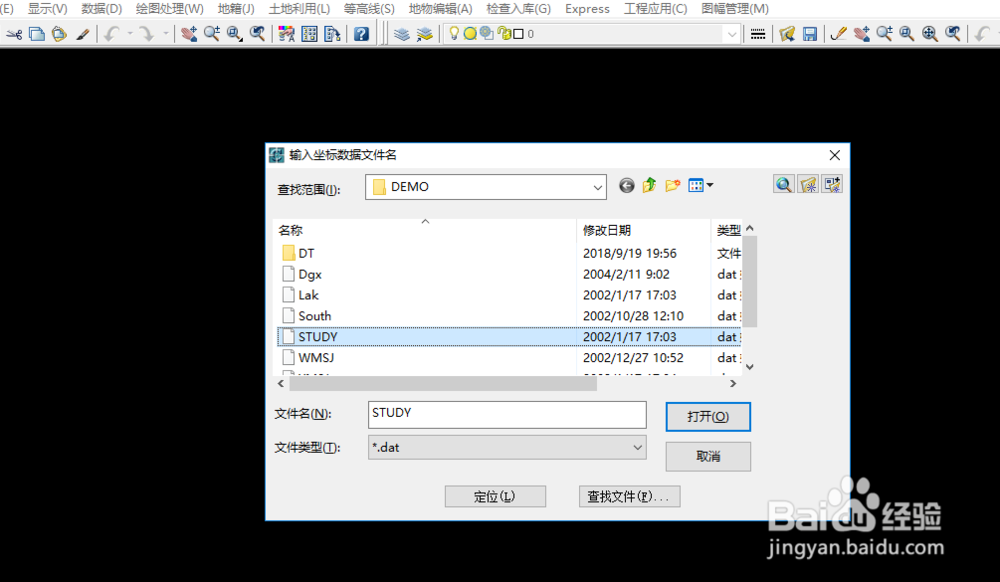Click the Zoom Extents crosshair magnifier icon

point(930,34)
